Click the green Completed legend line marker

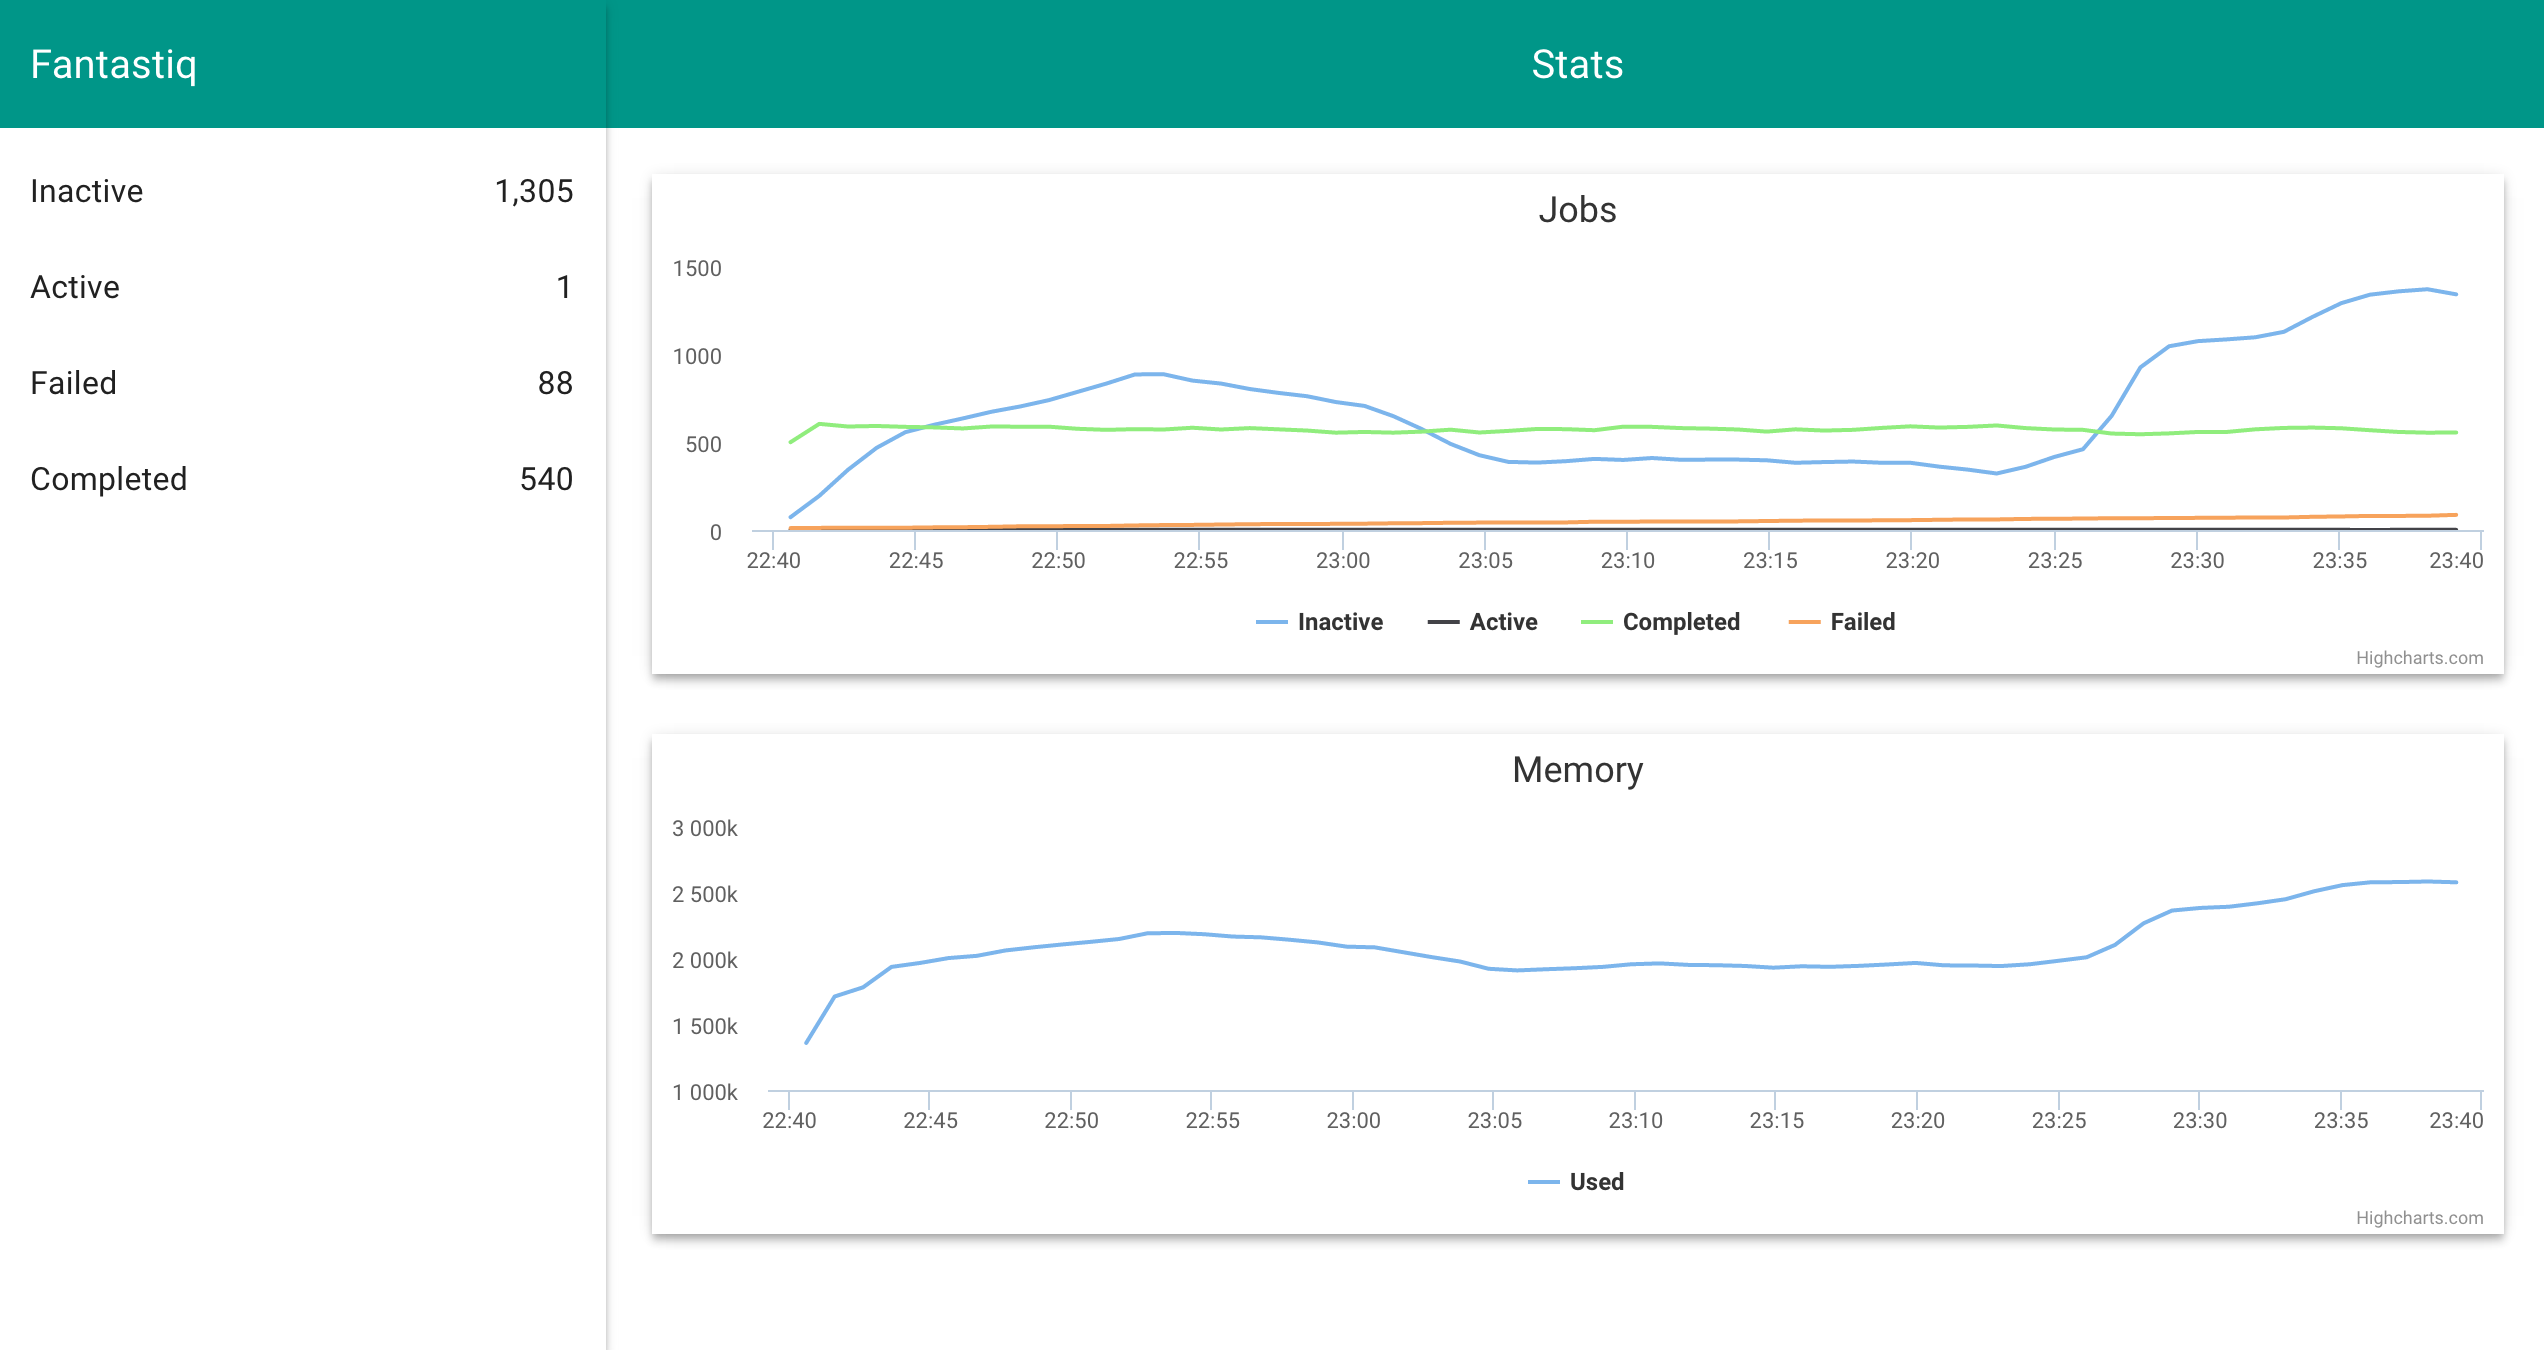pos(1596,622)
